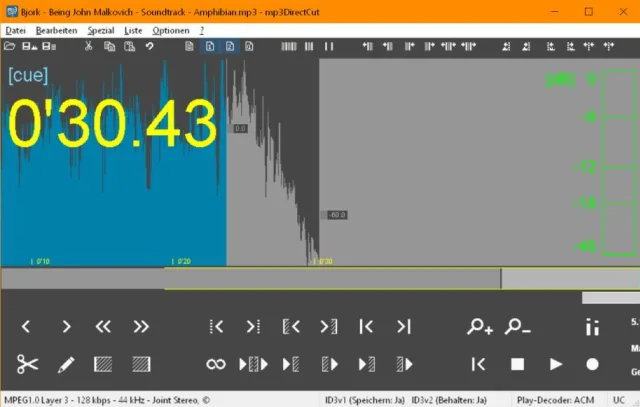640x407 pixels.
Task: Open the Spezial menu
Action: pyautogui.click(x=101, y=30)
